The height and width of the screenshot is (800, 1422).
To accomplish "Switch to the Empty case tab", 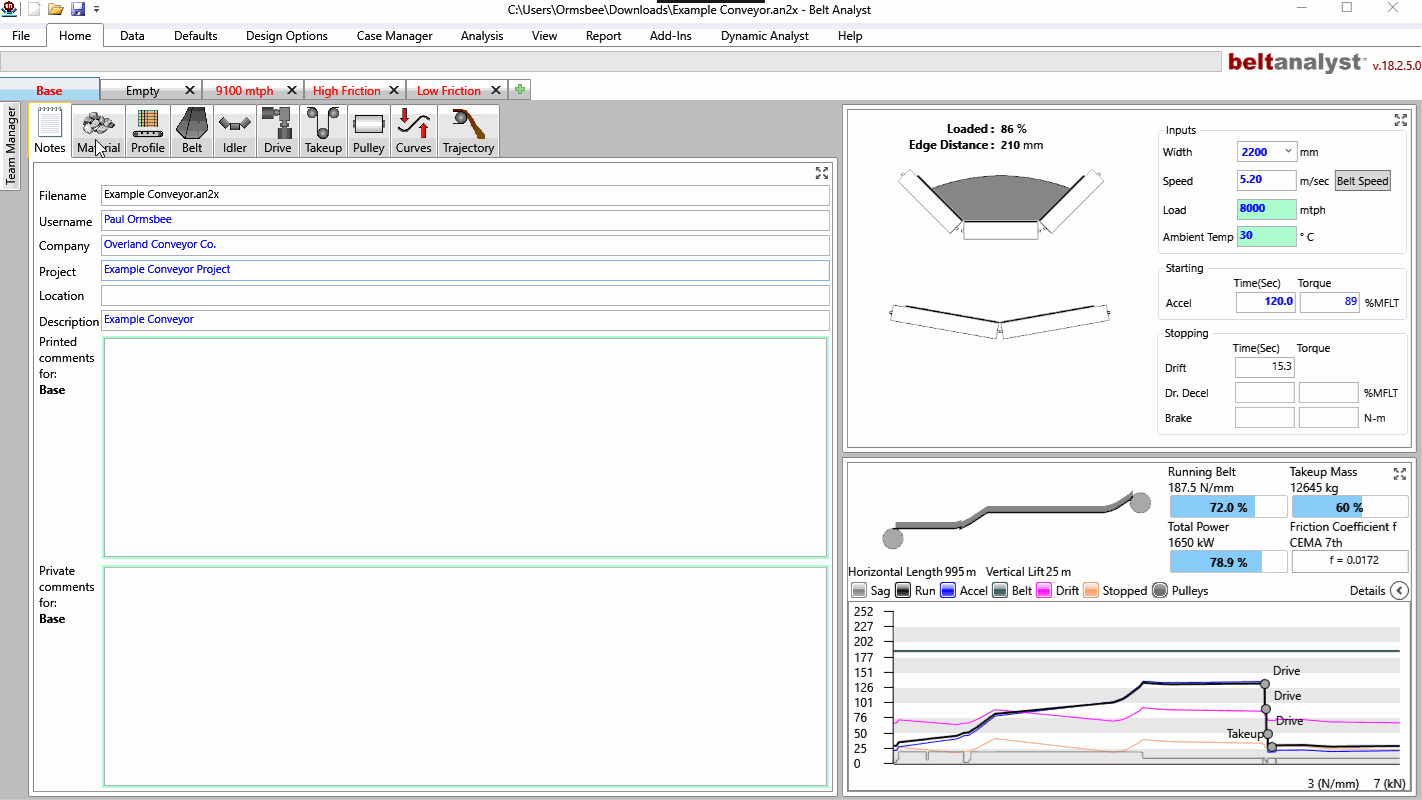I will coord(142,91).
